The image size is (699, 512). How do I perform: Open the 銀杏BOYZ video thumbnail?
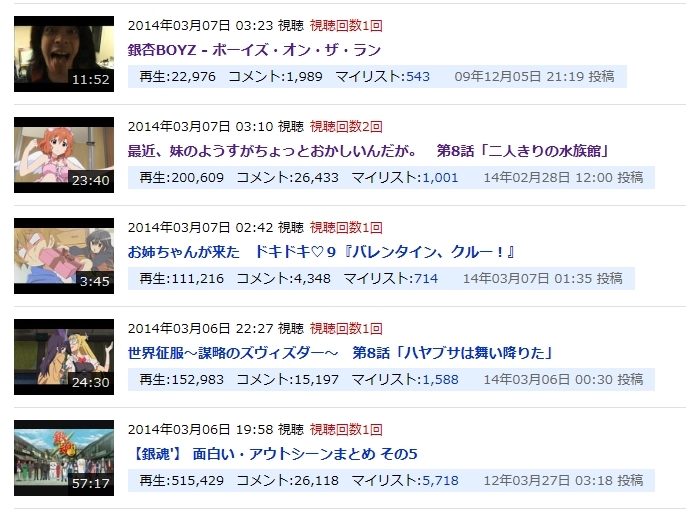coord(64,54)
